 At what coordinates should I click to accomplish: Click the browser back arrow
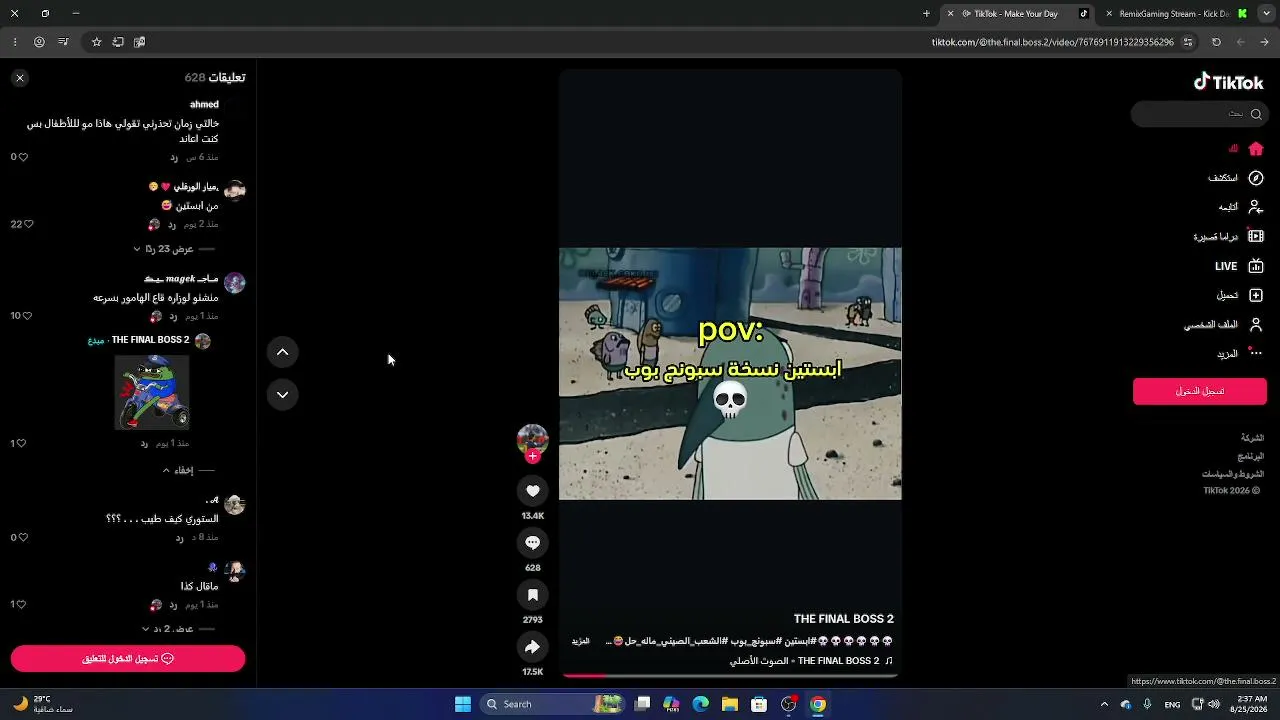pyautogui.click(x=1265, y=42)
